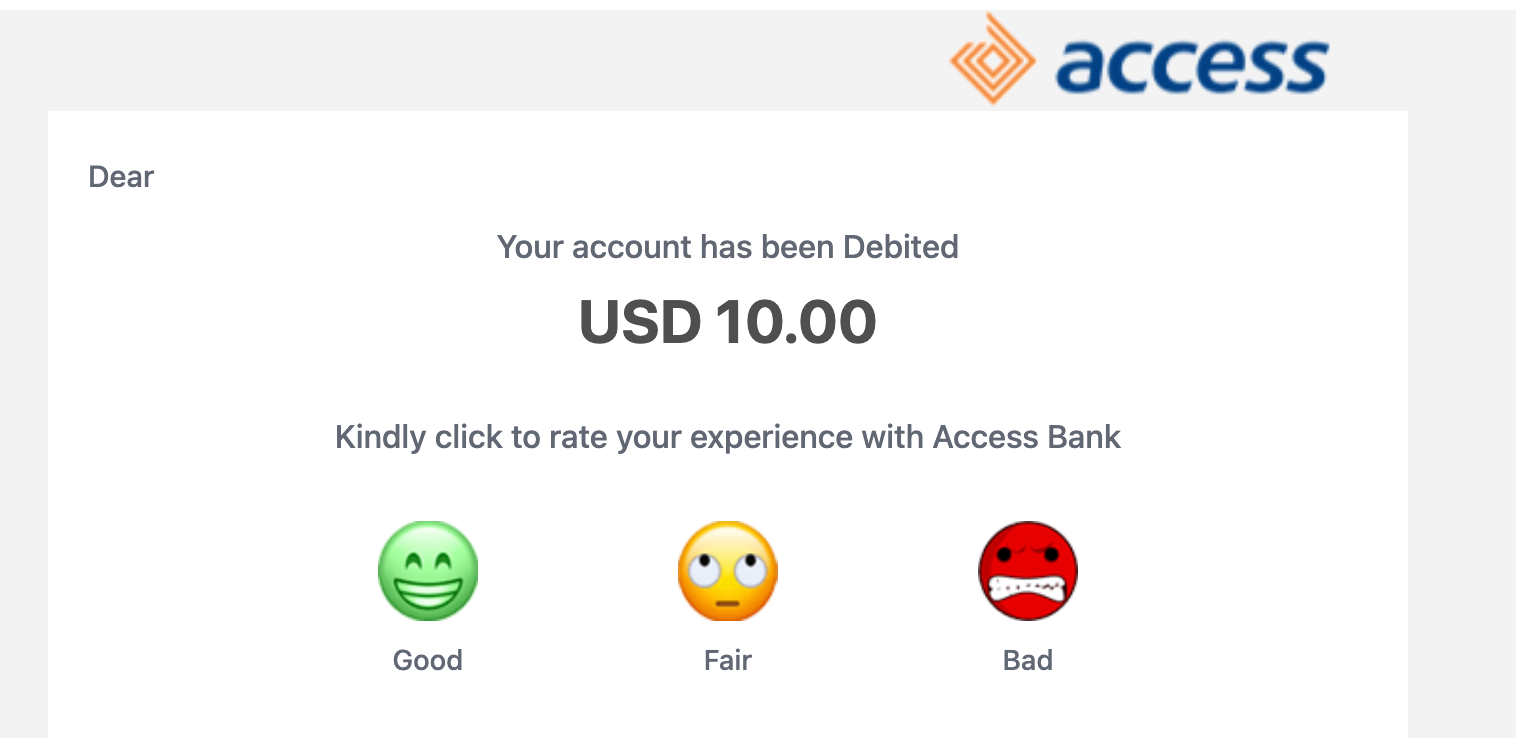Viewport: 1516px width, 738px height.
Task: Click the "USD" currency code
Action: [640, 322]
